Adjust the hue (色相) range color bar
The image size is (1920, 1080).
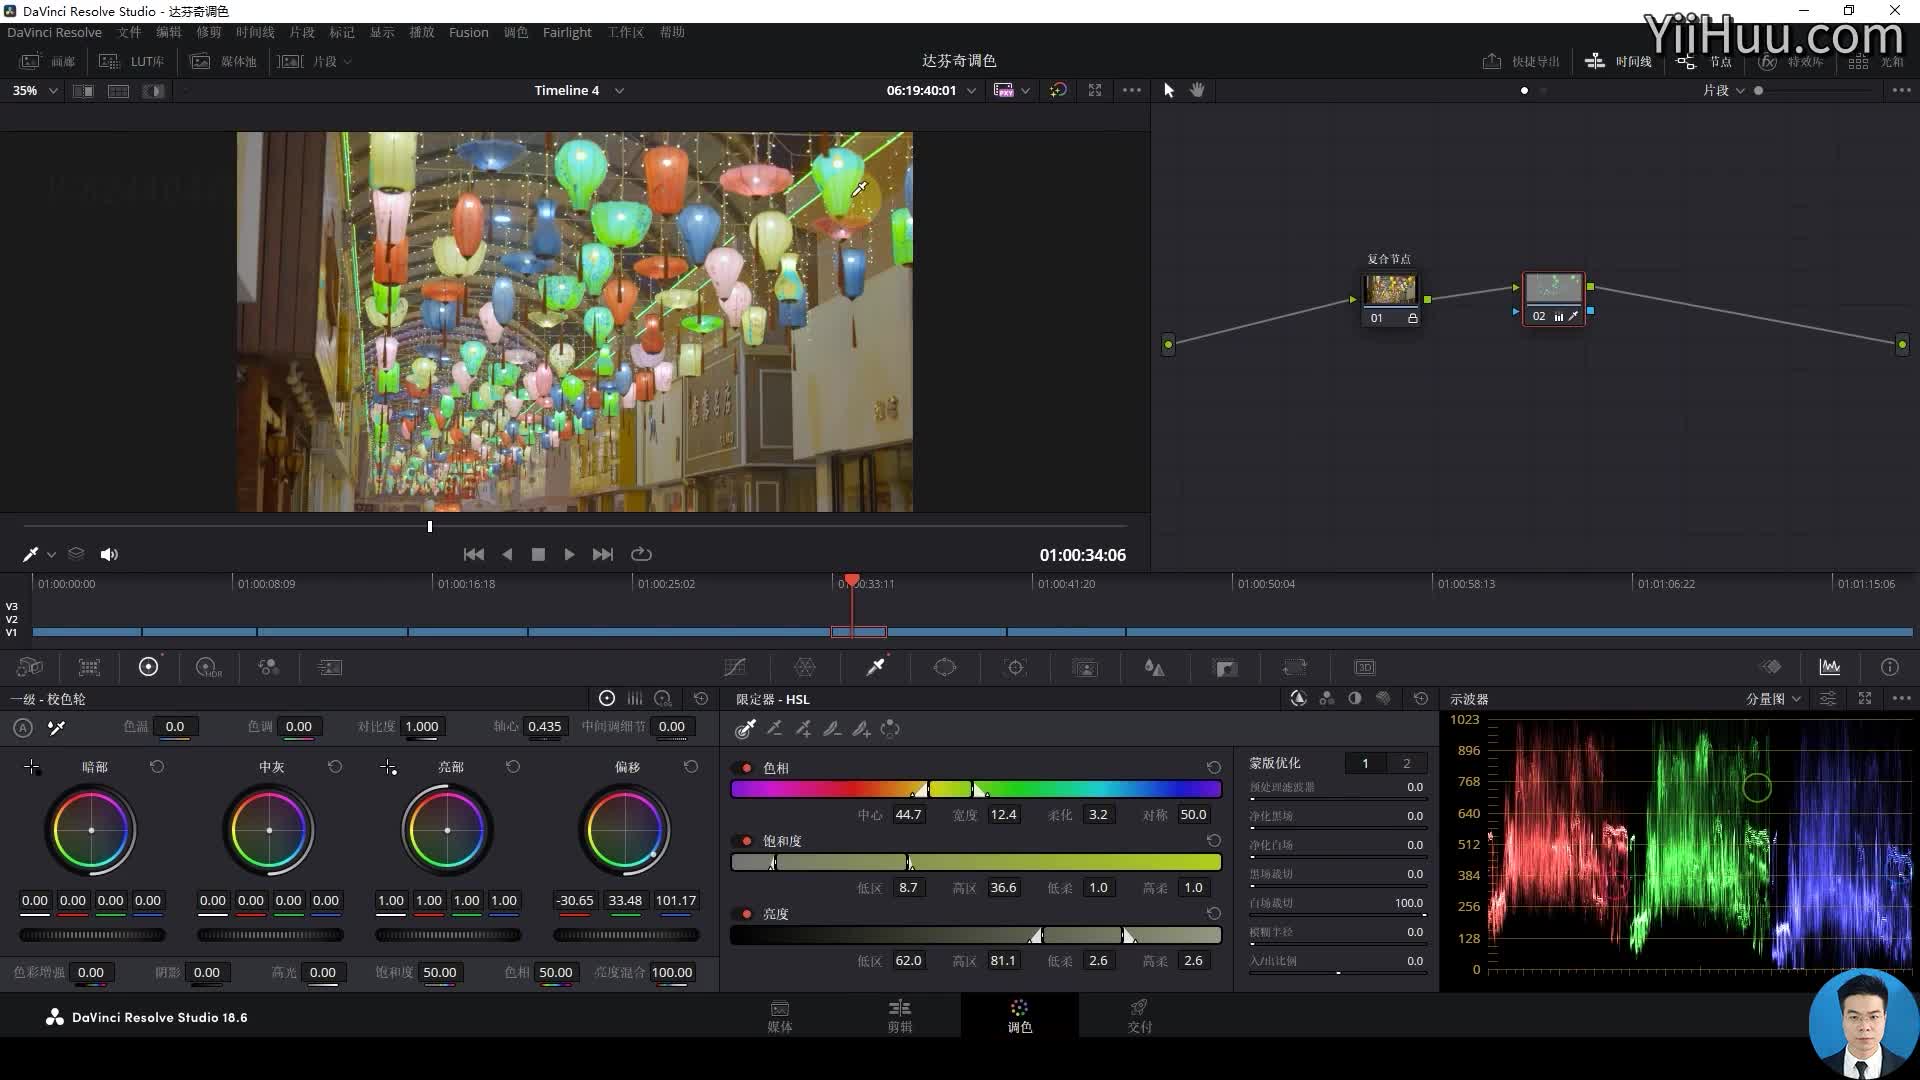coord(976,789)
